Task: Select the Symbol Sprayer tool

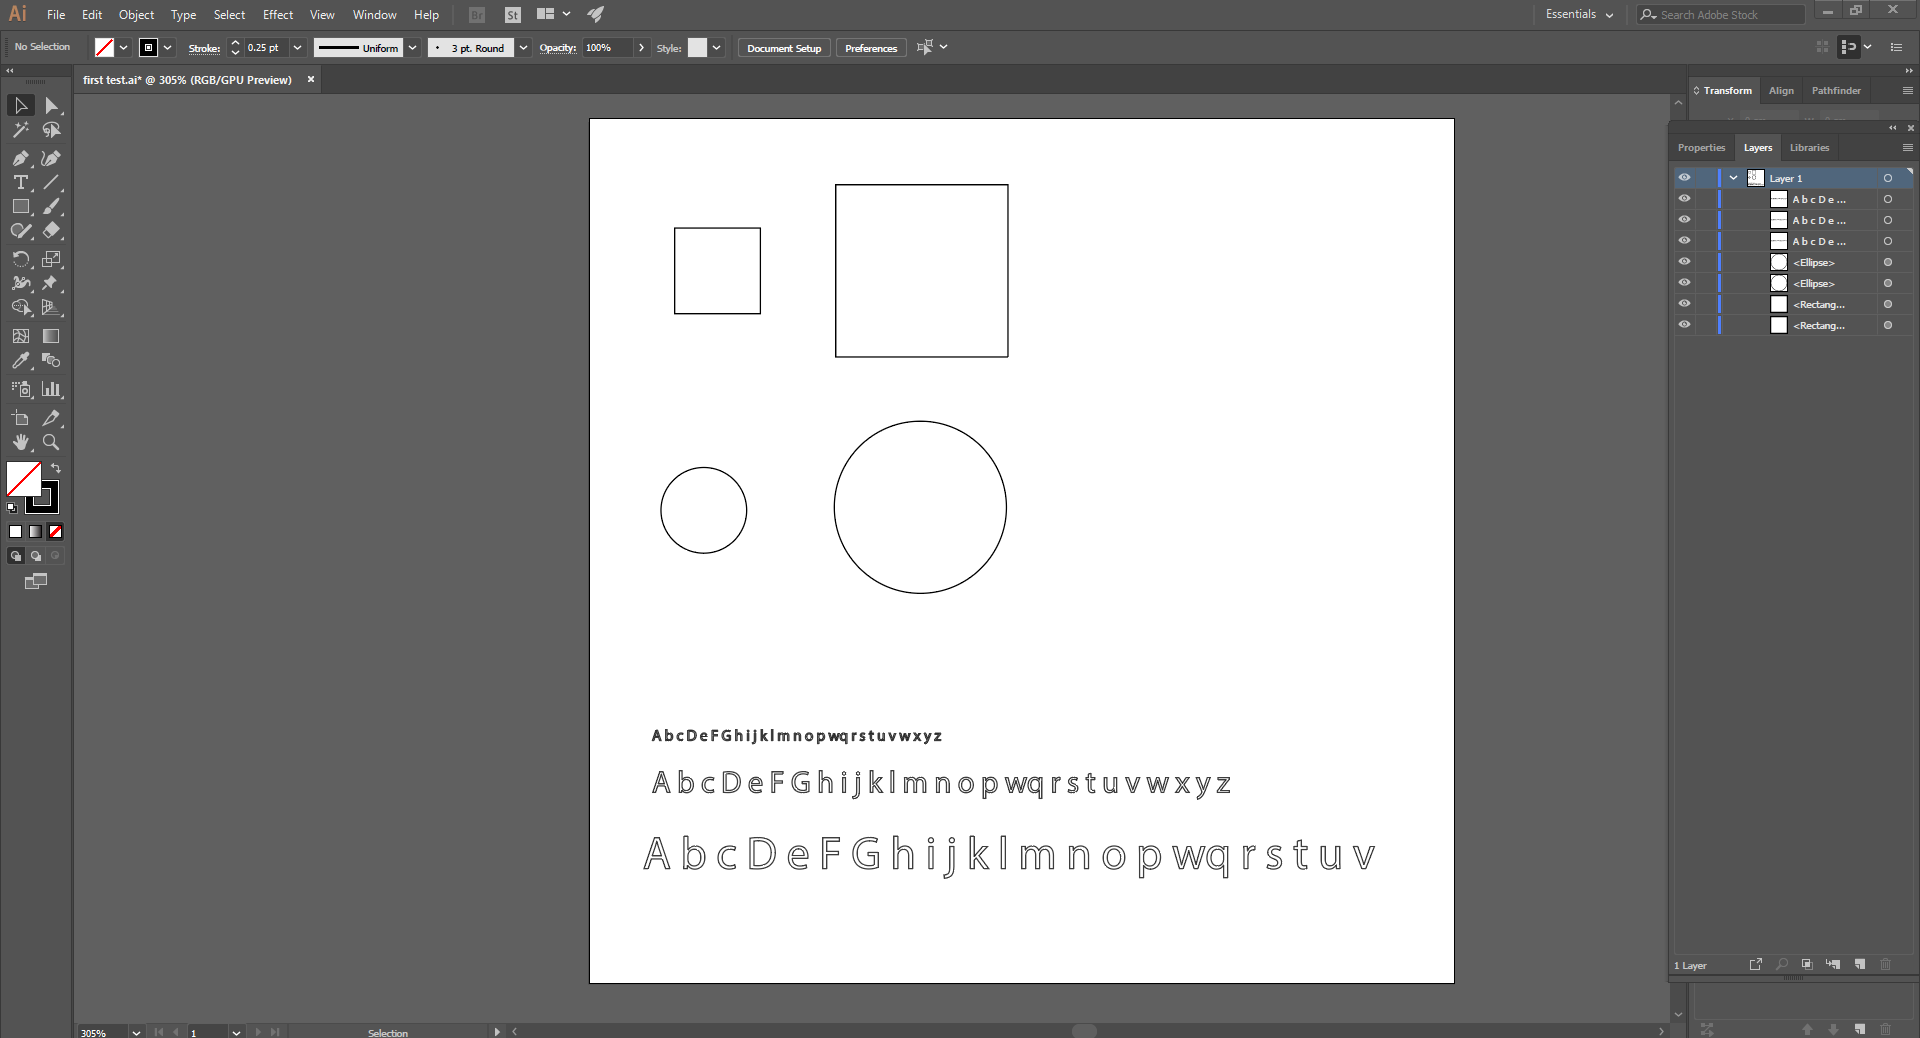Action: [x=21, y=389]
